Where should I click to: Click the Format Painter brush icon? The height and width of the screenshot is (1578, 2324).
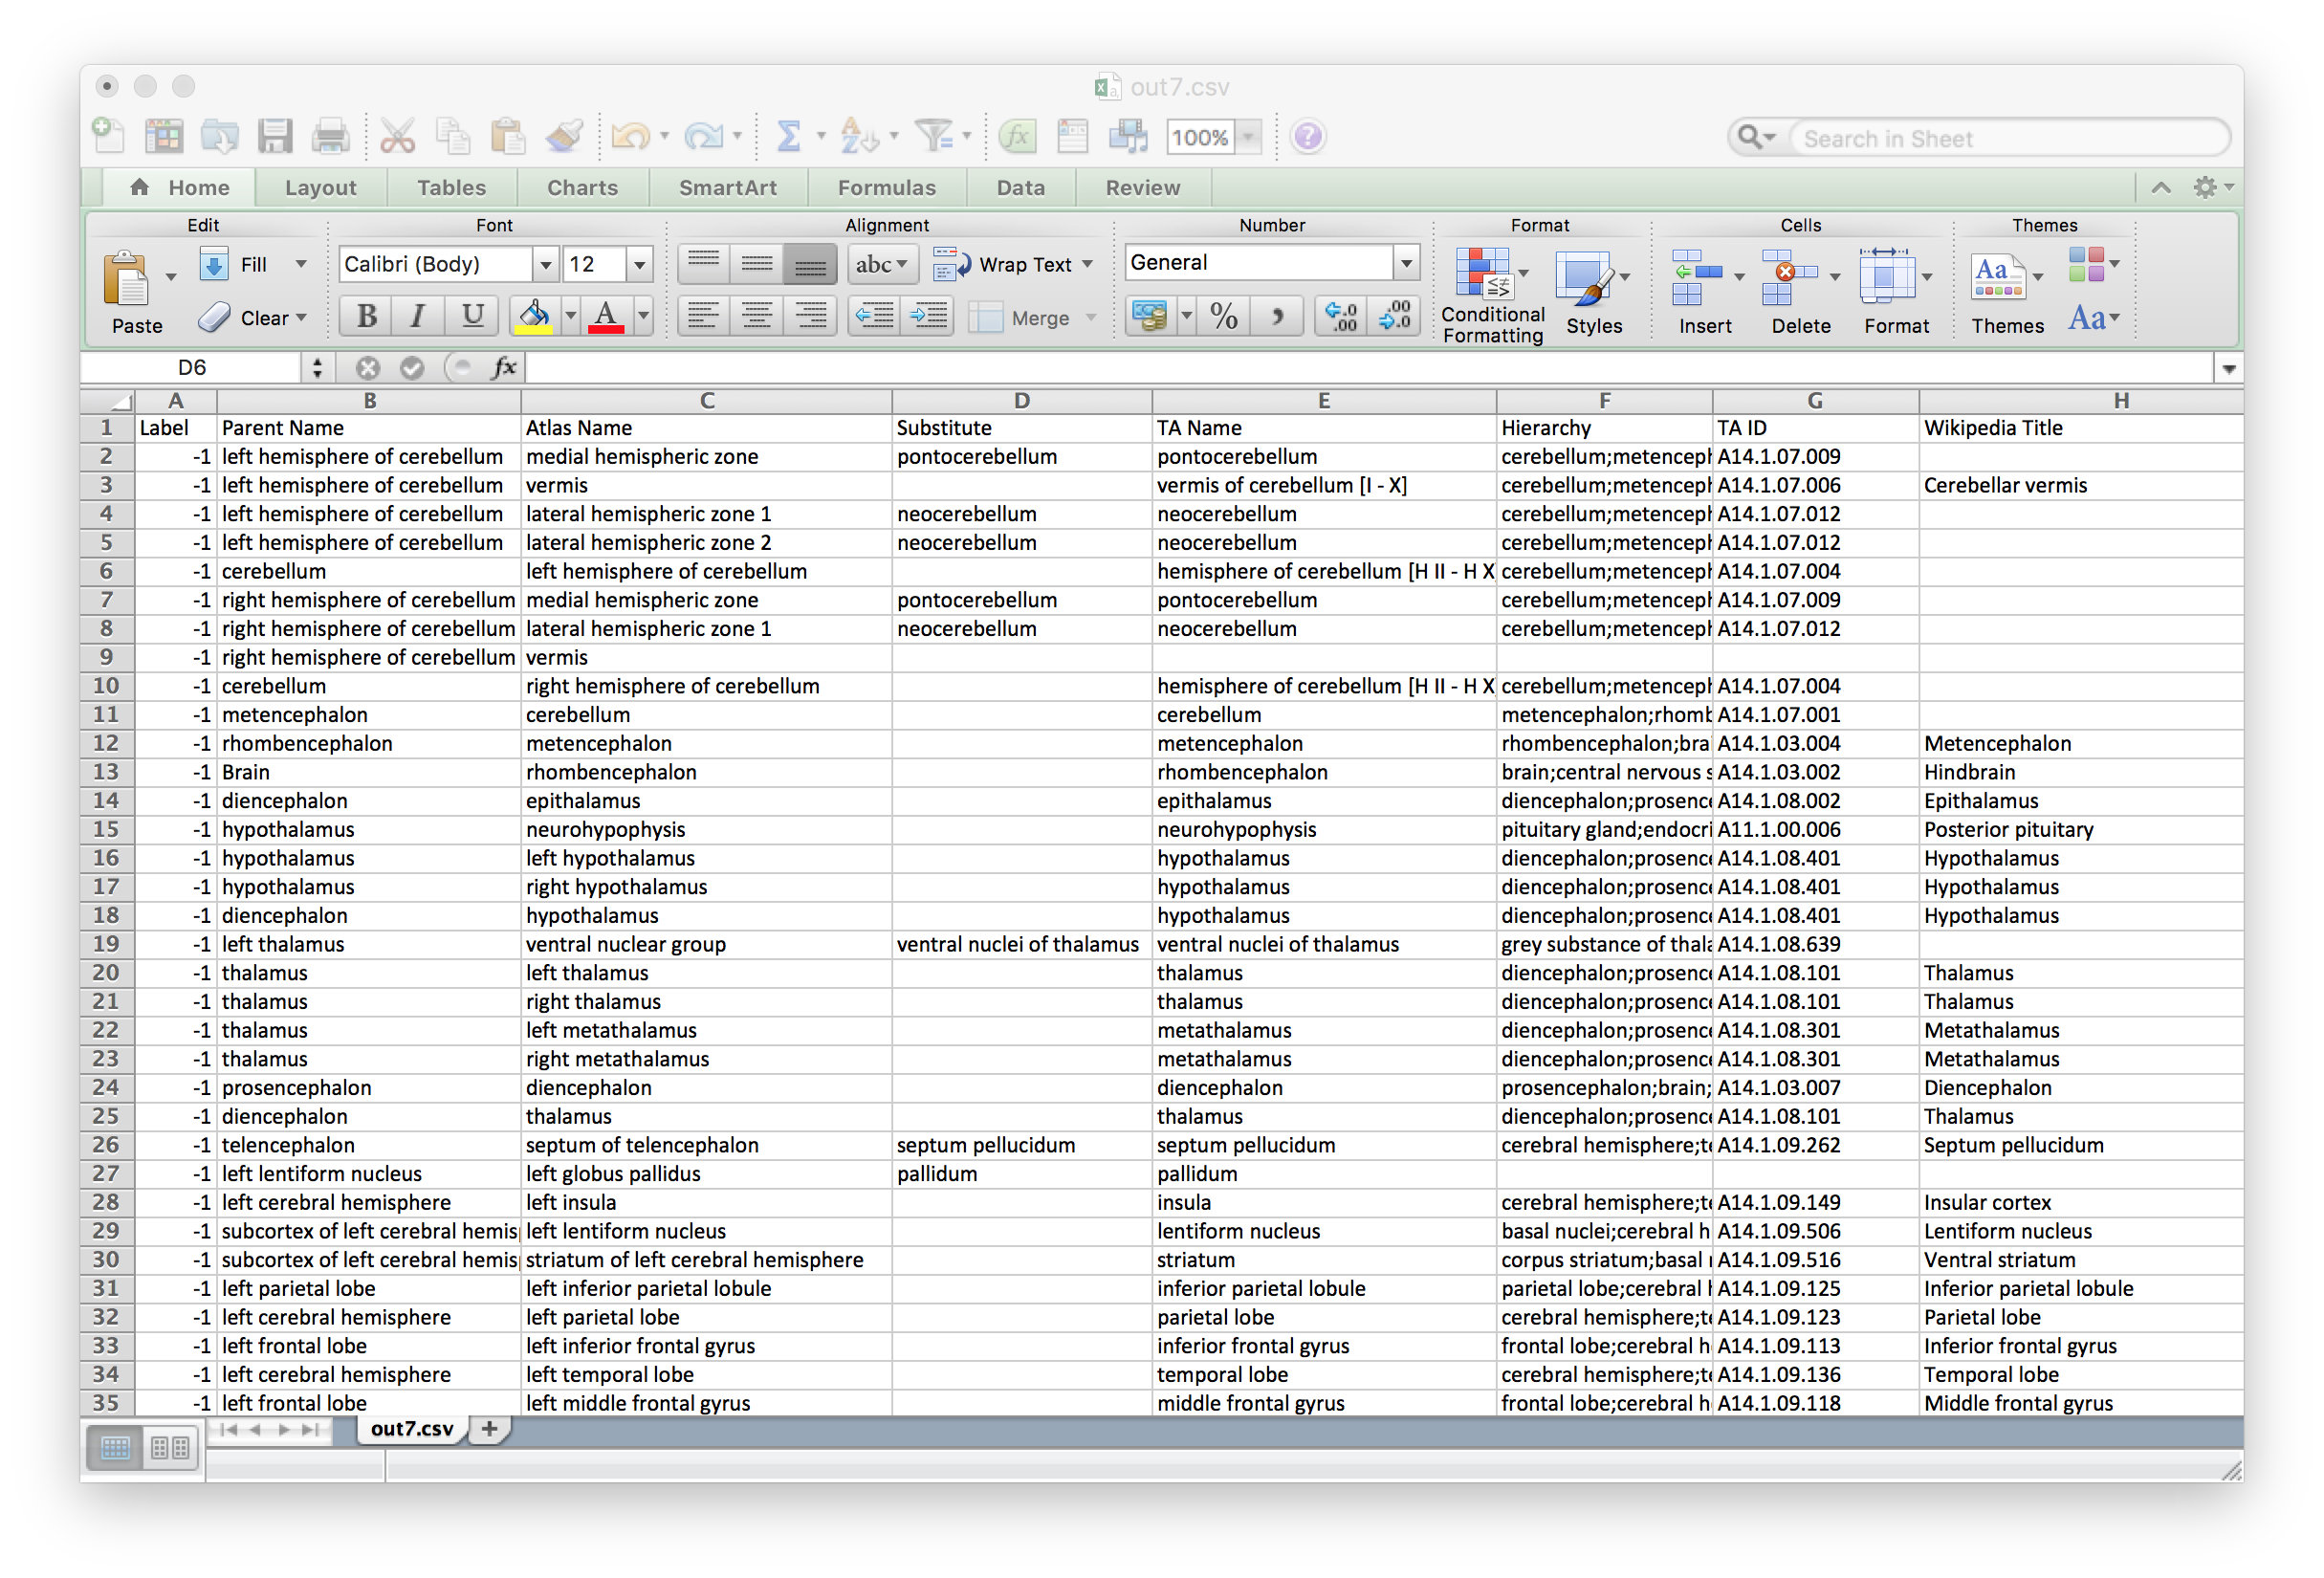coord(564,137)
